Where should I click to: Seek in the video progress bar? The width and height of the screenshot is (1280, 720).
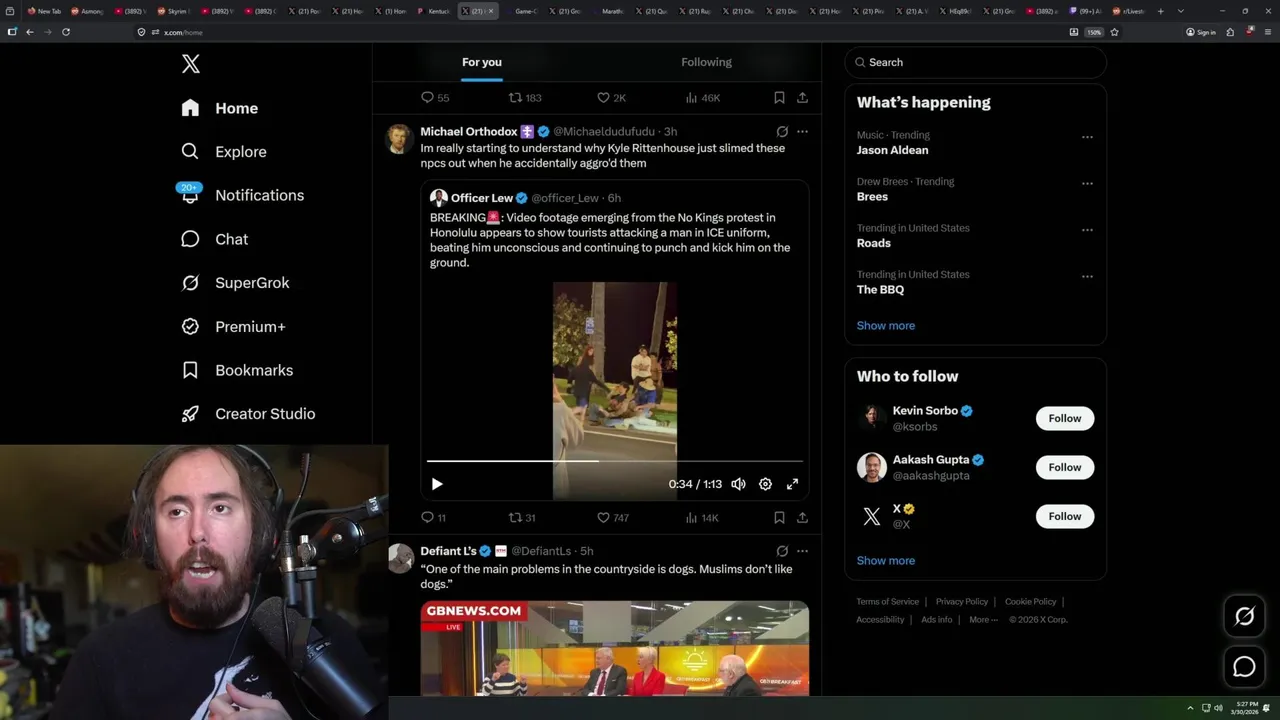pos(615,461)
